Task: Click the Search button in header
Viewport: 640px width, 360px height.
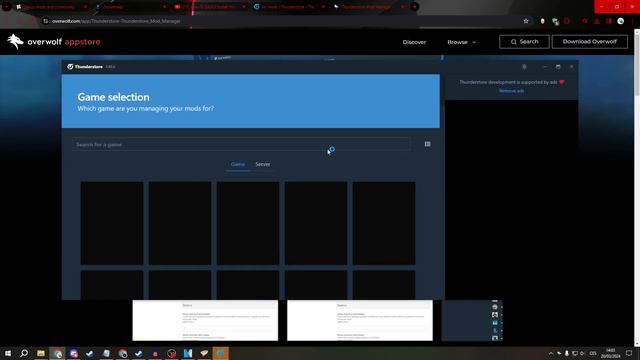Action: point(524,42)
